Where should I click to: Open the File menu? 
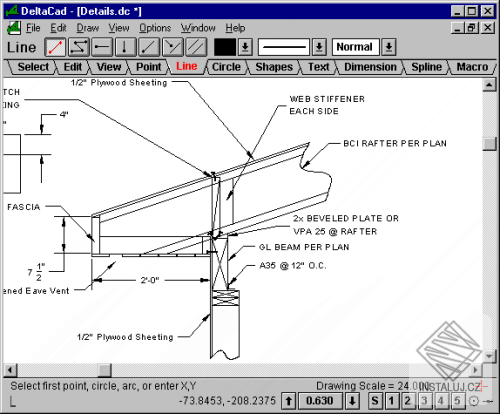pyautogui.click(x=33, y=28)
